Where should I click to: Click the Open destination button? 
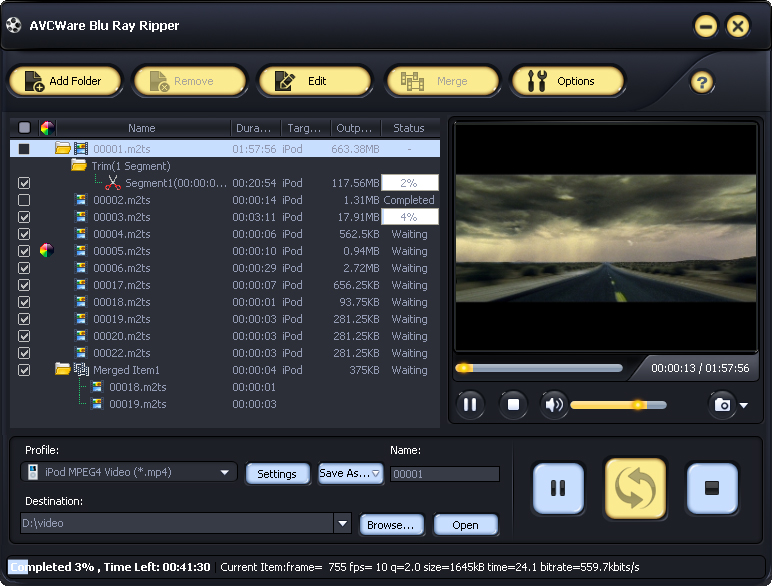465,525
